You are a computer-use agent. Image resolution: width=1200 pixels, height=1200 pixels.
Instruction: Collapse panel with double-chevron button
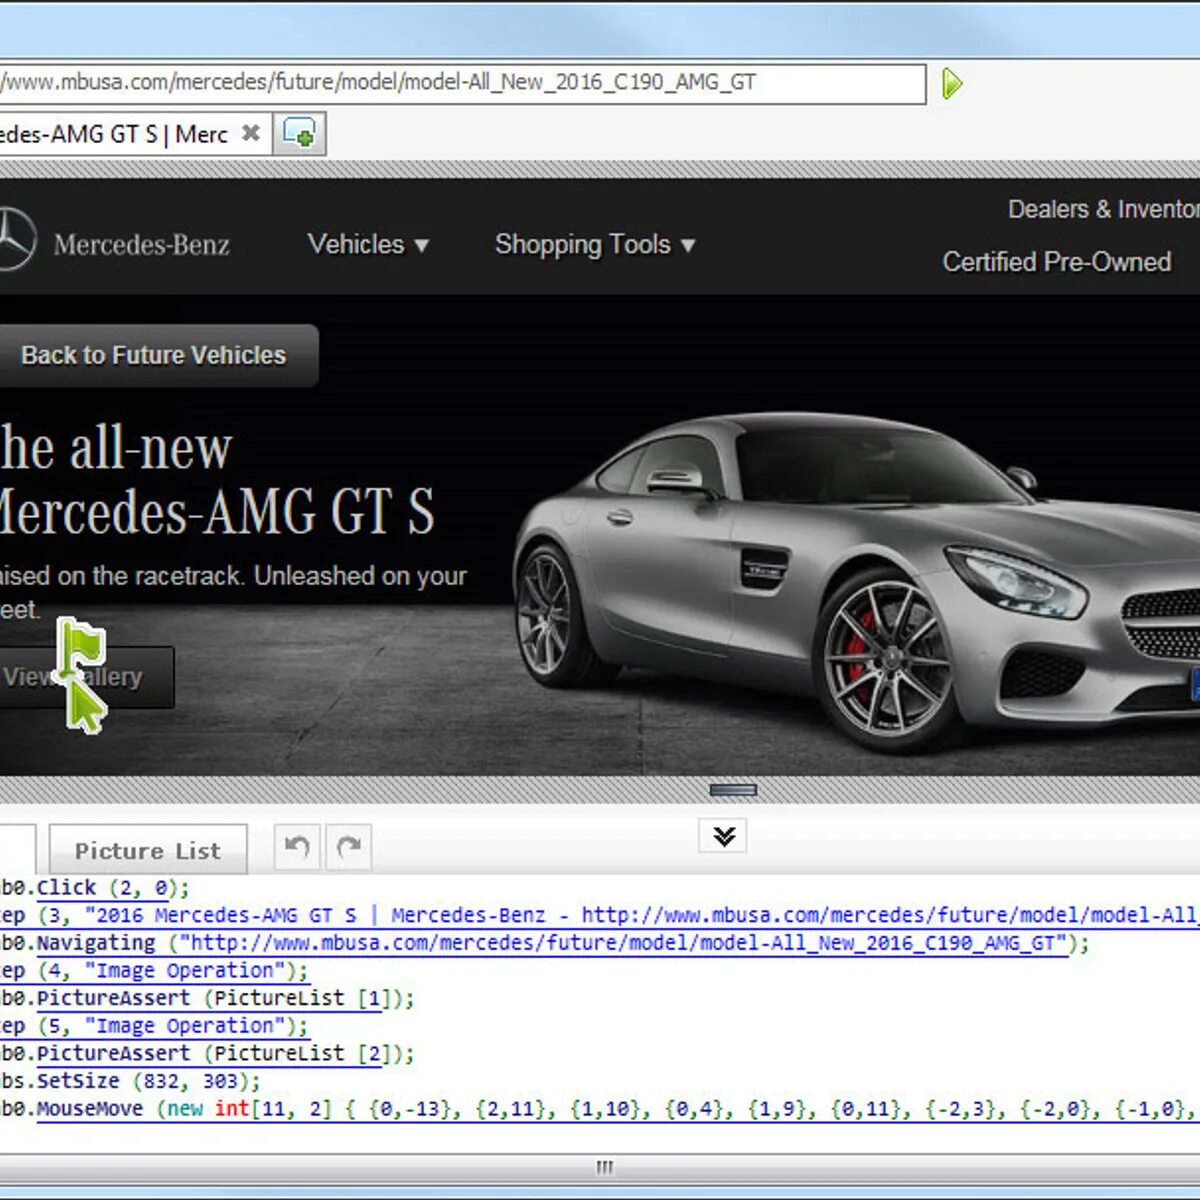pyautogui.click(x=724, y=836)
